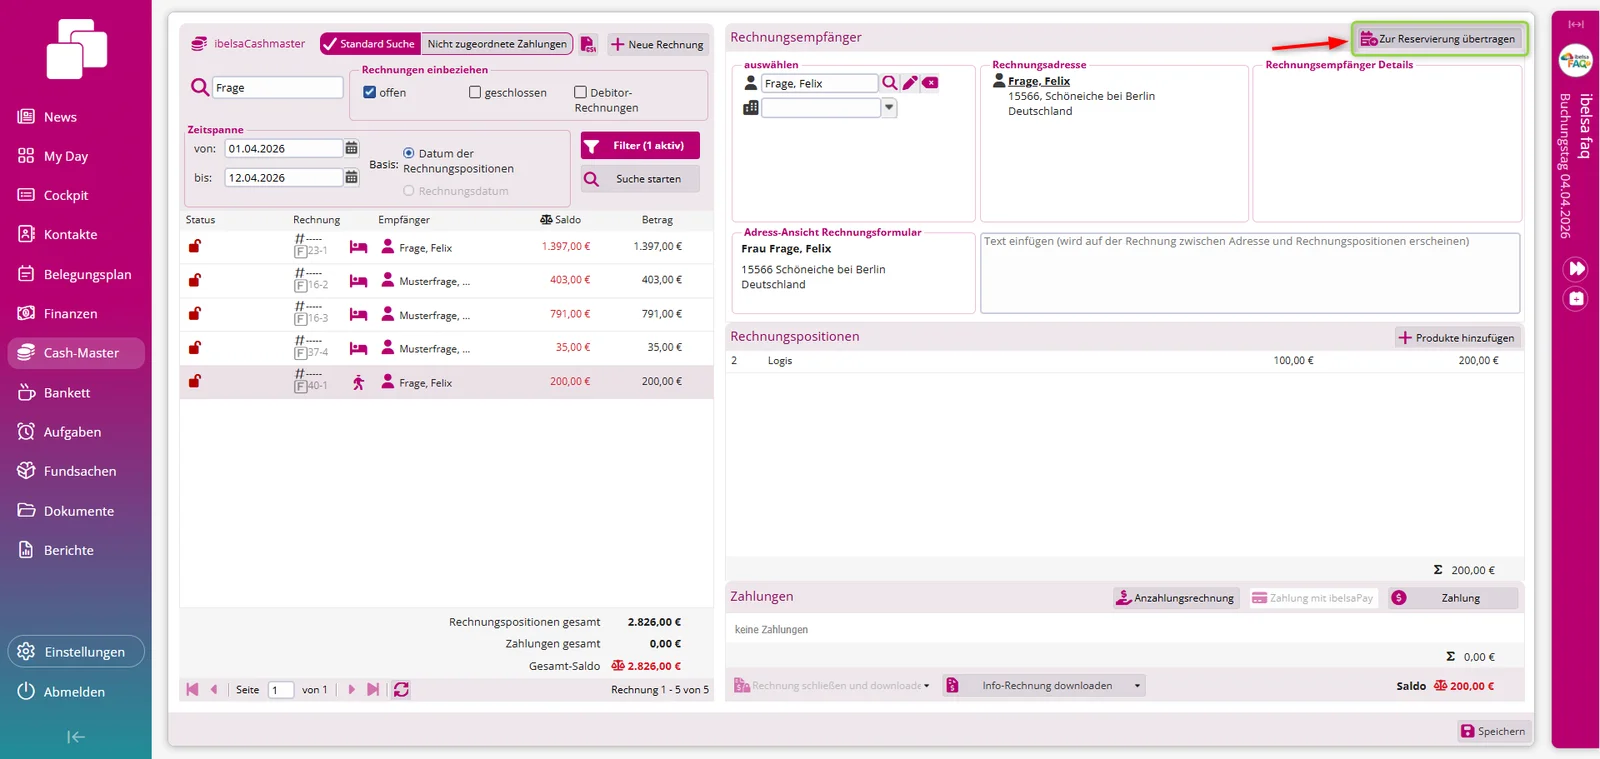Viewport: 1600px width, 759px height.
Task: Click walking person icon in row 40-1
Action: click(358, 382)
